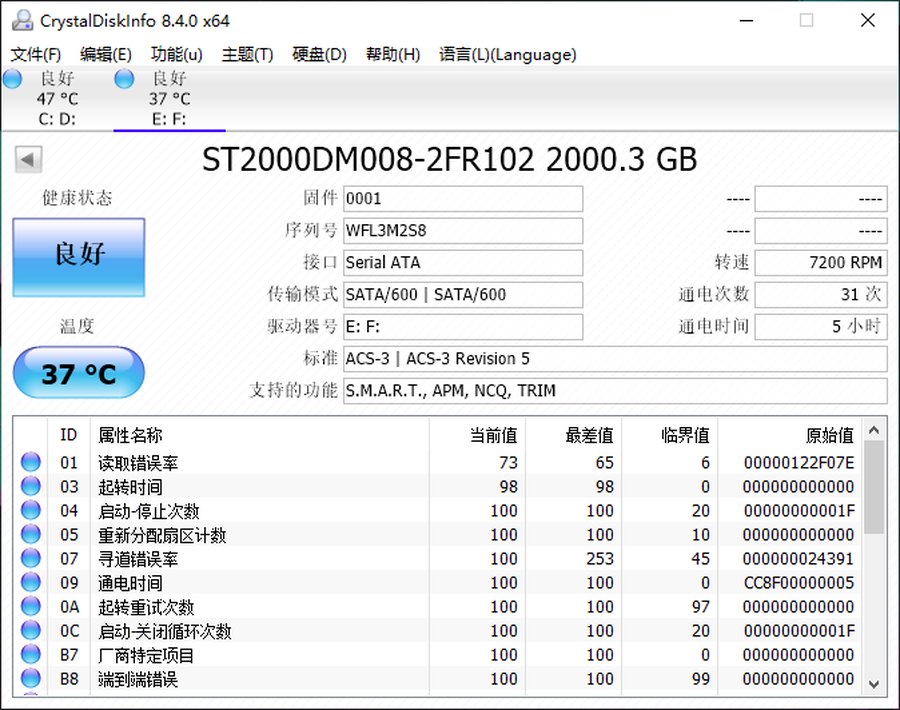900x710 pixels.
Task: Open the 文件(F) menu
Action: 35,54
